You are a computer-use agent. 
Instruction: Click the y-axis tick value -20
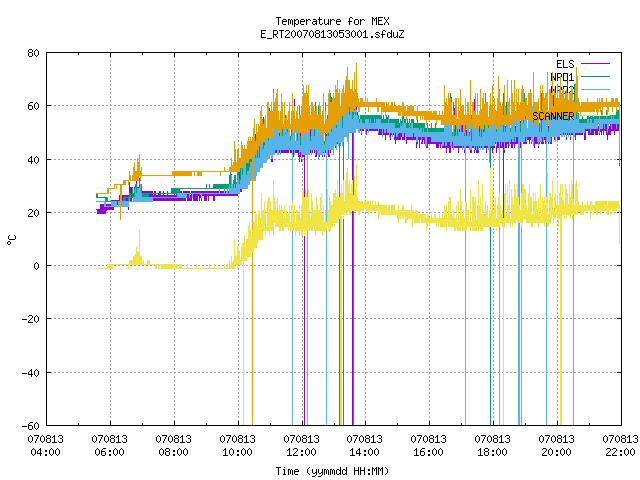tap(31, 319)
